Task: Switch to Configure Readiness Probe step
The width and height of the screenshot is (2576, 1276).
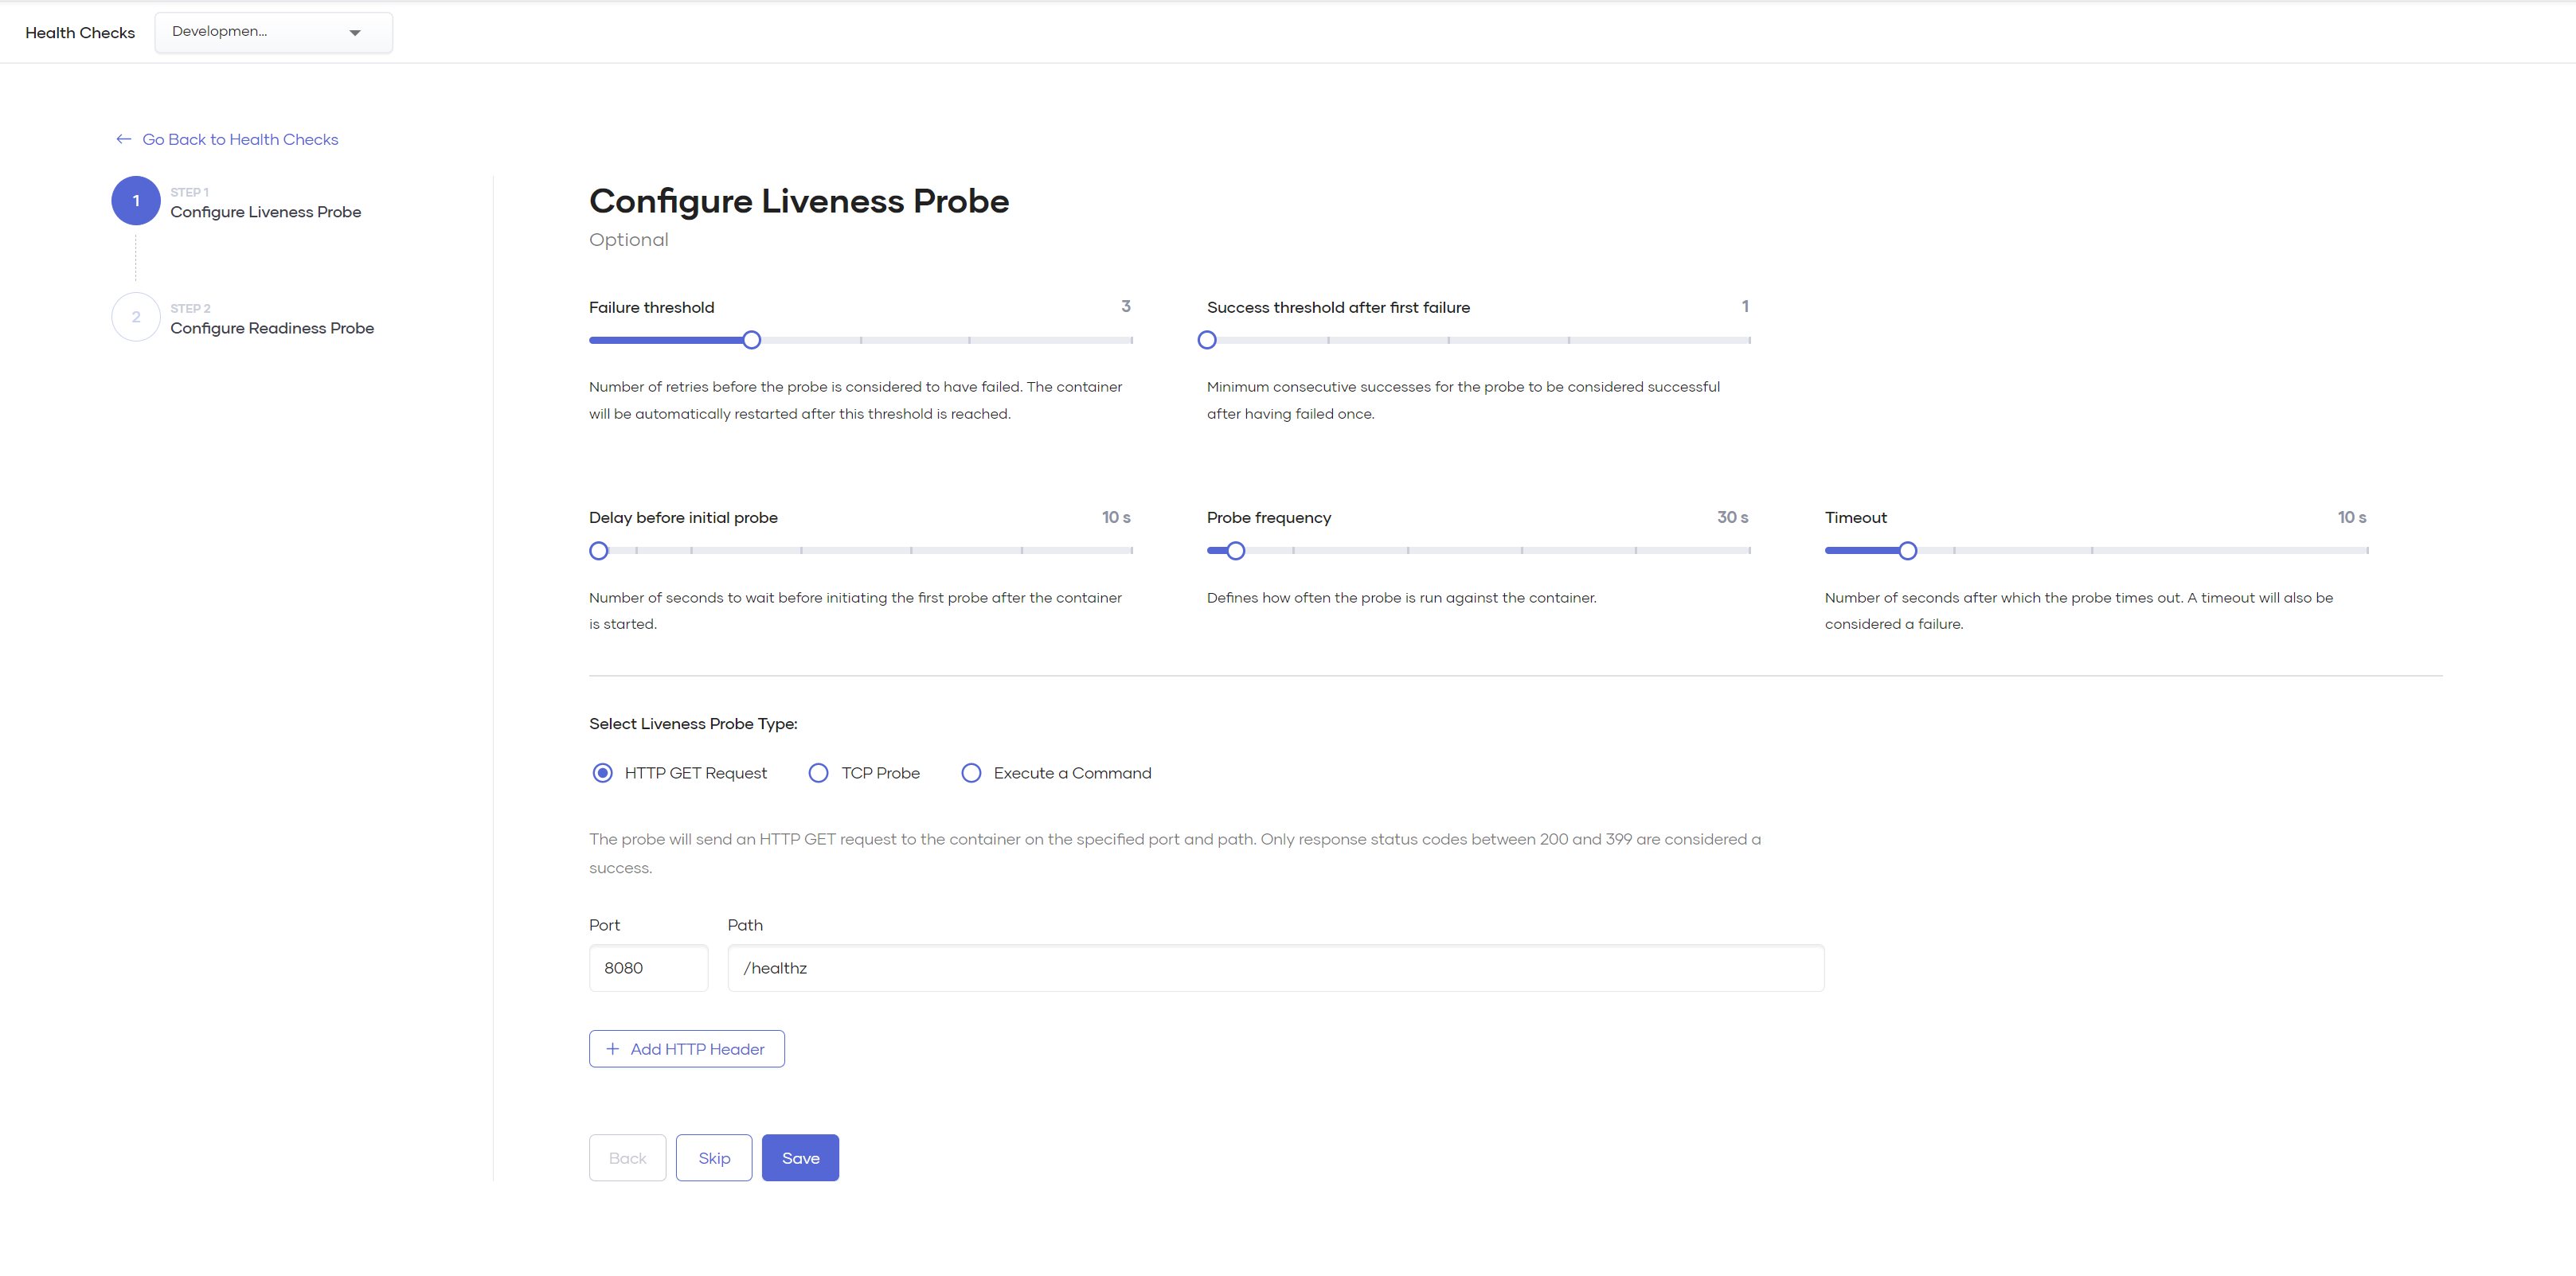Action: click(x=271, y=328)
